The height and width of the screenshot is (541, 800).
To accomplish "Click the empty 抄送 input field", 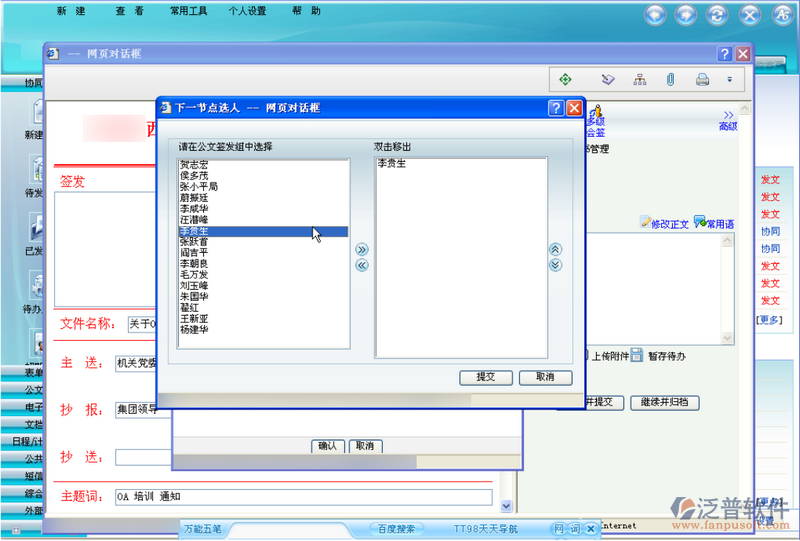I will click(x=143, y=457).
